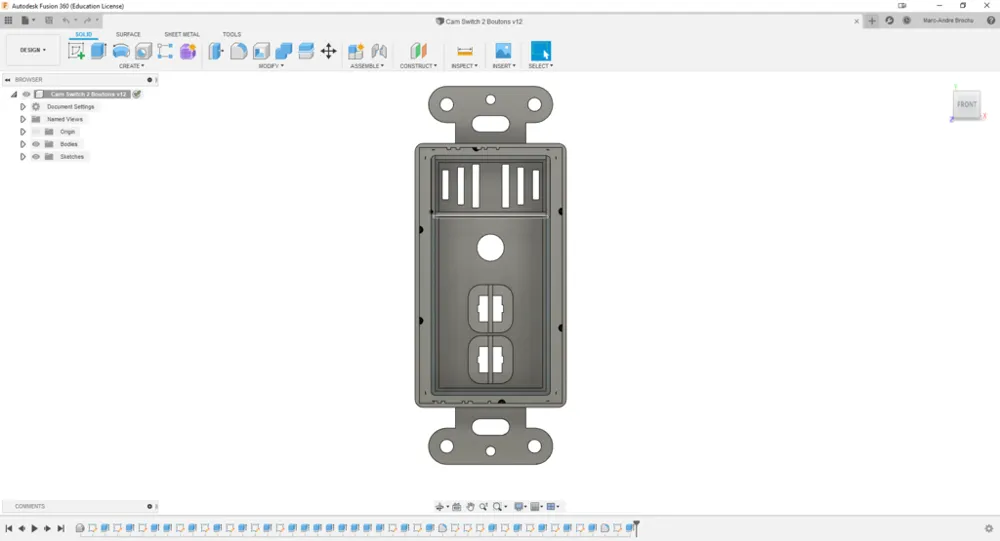Expand Bodies node

22,144
